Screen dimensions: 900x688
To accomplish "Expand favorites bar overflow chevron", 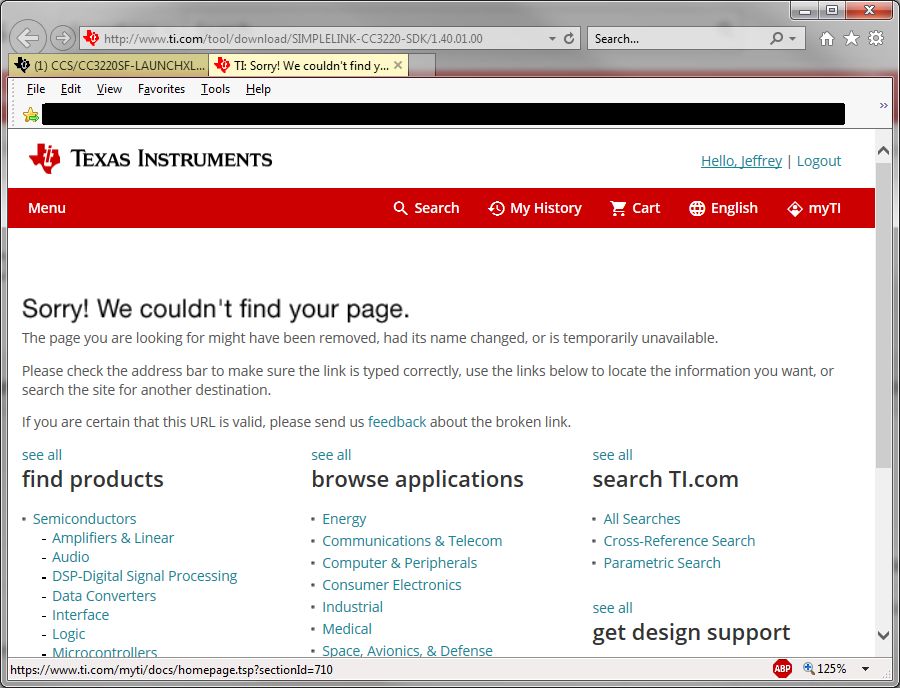I will 883,106.
